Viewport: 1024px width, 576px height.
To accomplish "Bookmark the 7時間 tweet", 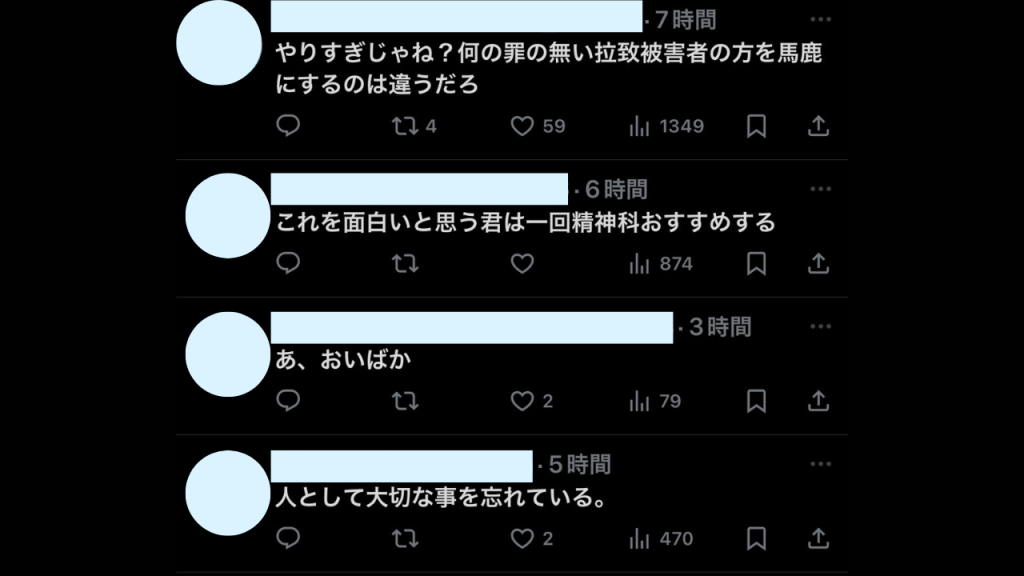I will tap(756, 125).
